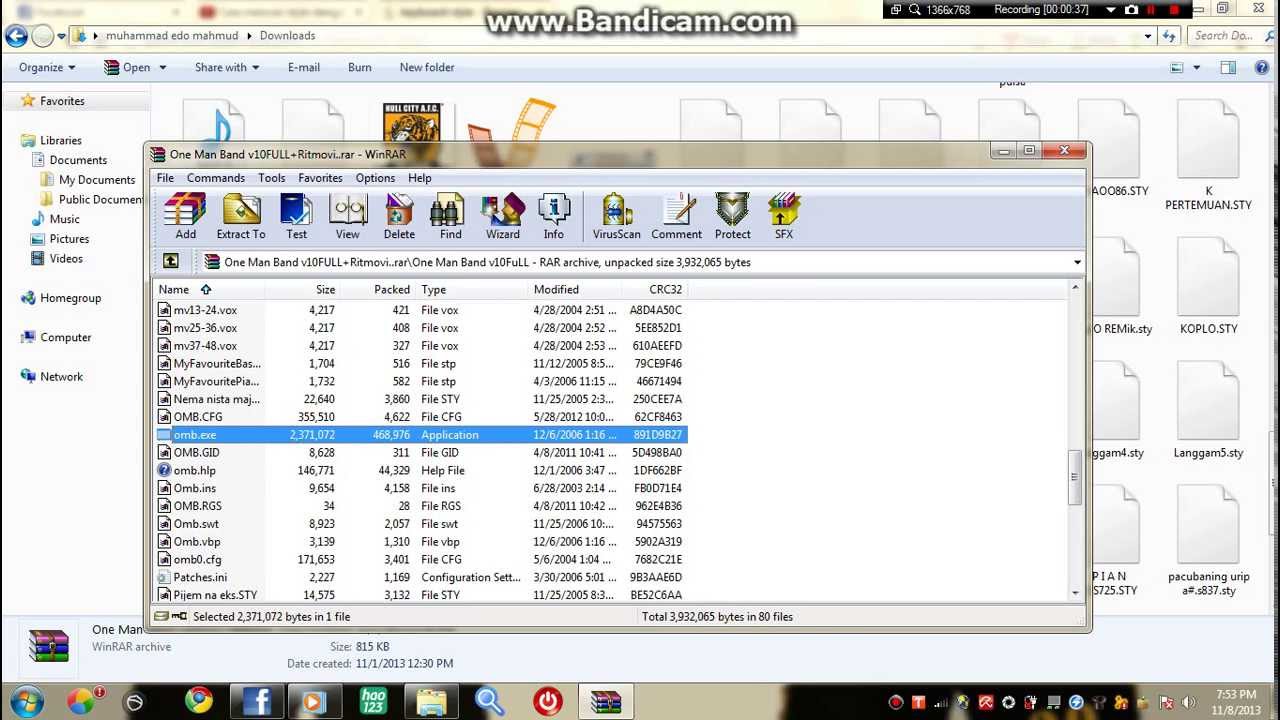The image size is (1280, 720).
Task: Click the Extract To toolbar icon
Action: click(x=241, y=217)
